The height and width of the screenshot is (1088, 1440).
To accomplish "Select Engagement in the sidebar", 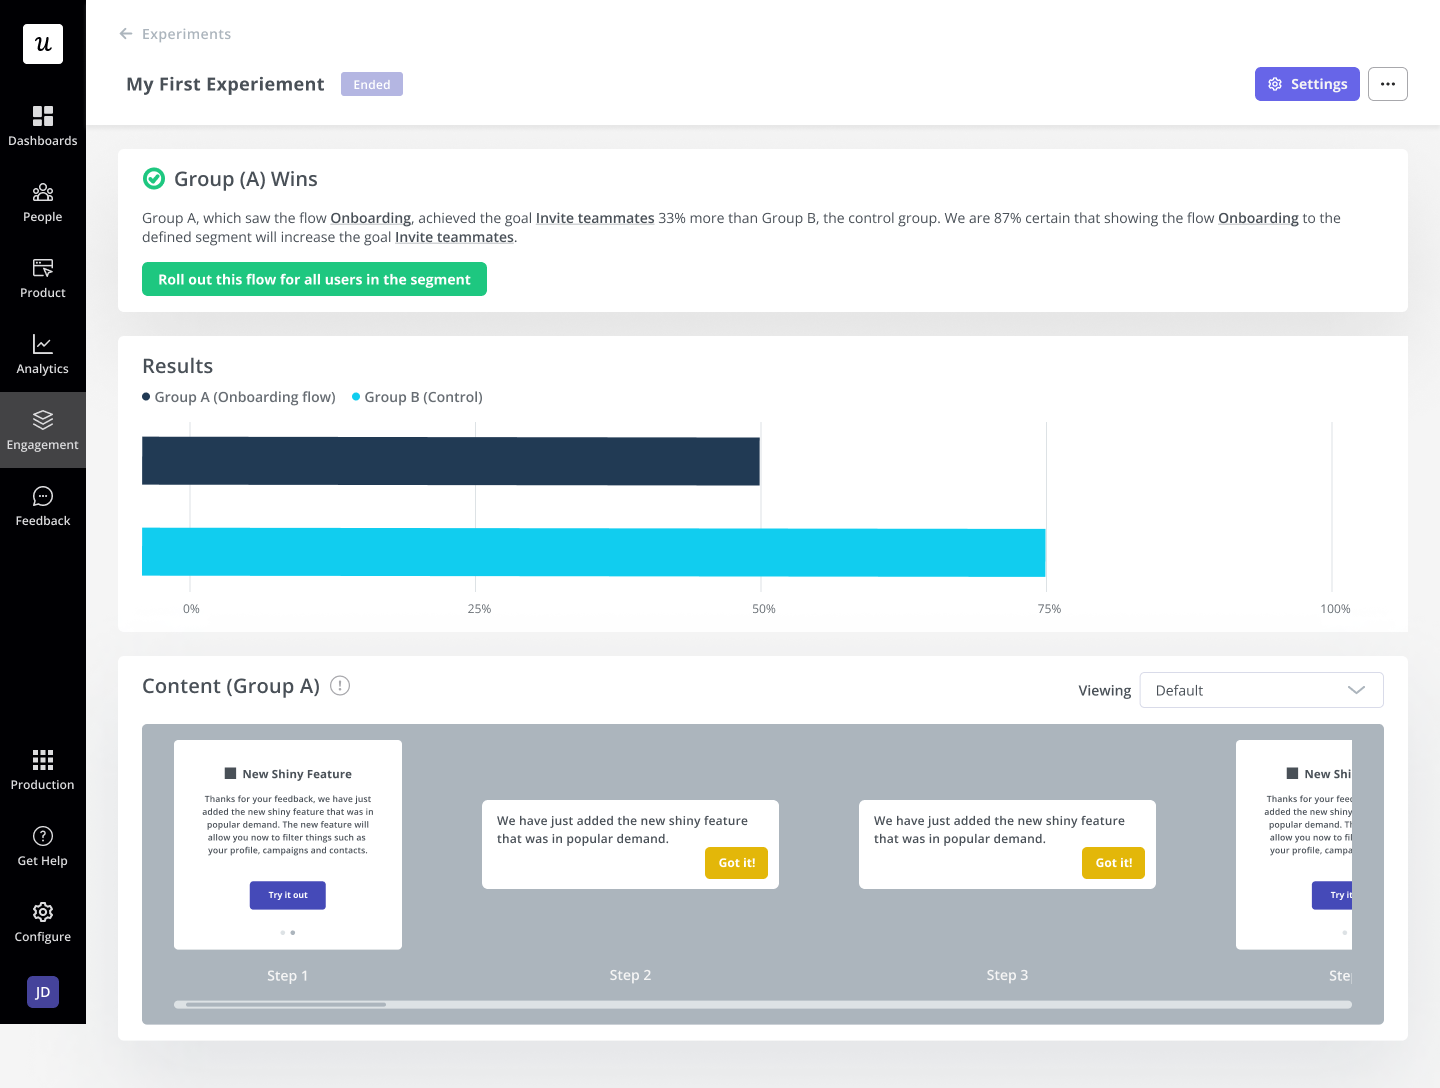I will pos(43,430).
